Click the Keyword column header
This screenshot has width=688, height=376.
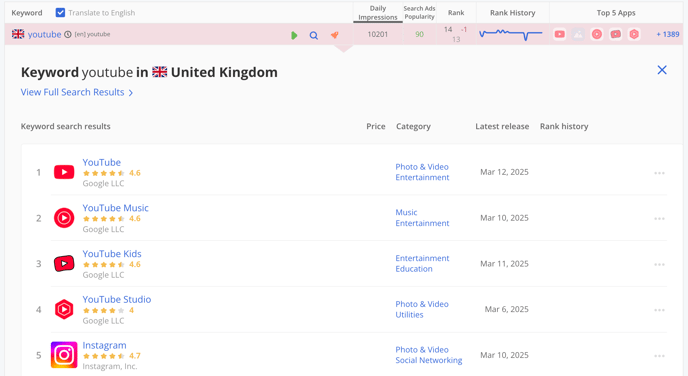(x=27, y=13)
